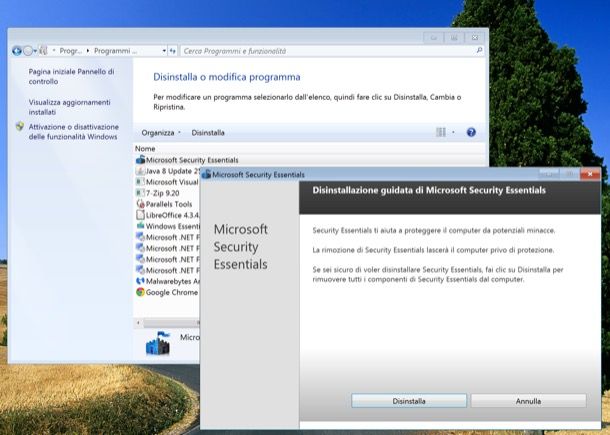Open Attivazione o disattivazione delle funzionalità Windows
Screen dimensions: 610x435
click(74, 132)
